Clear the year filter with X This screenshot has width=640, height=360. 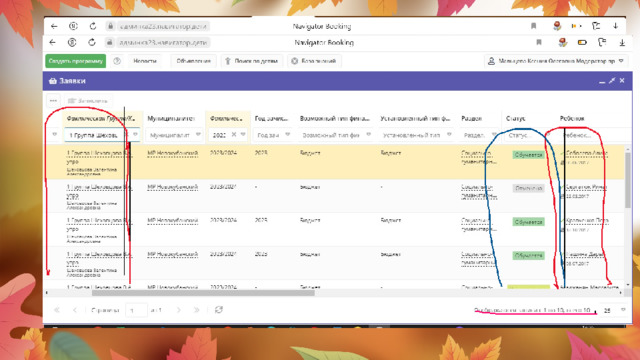point(234,134)
